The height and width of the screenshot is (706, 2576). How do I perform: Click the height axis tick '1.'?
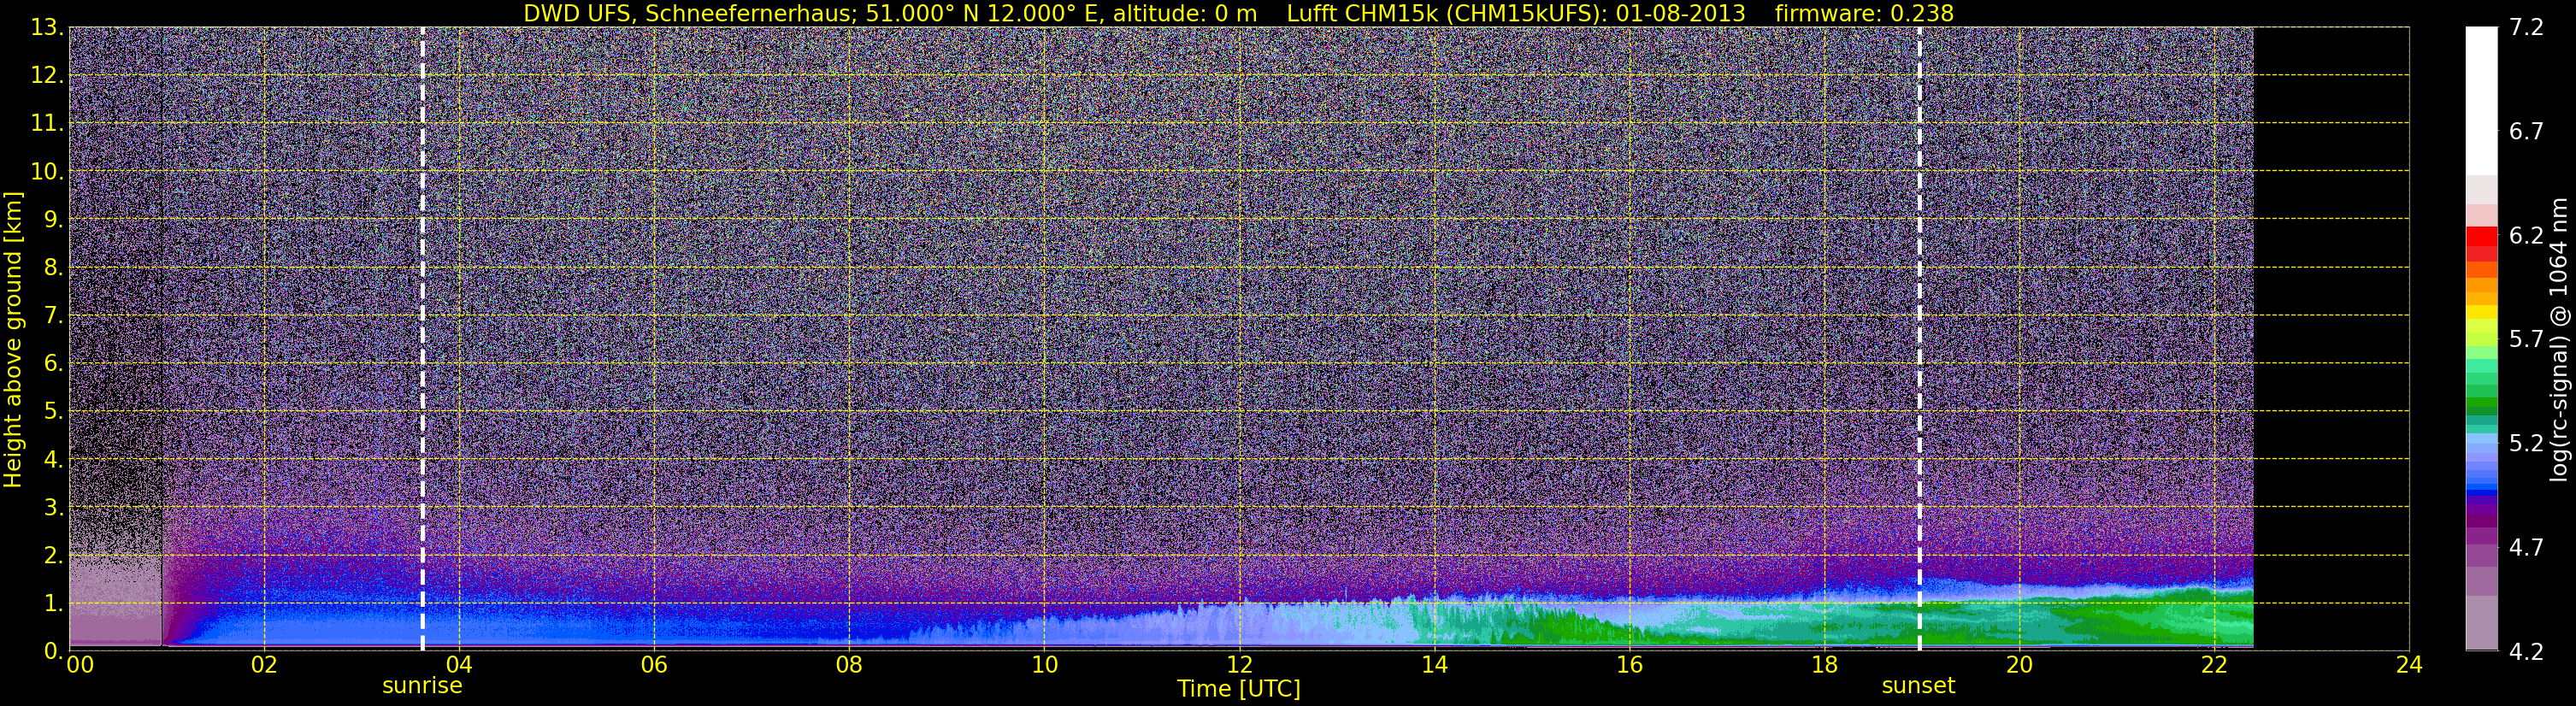(x=52, y=603)
